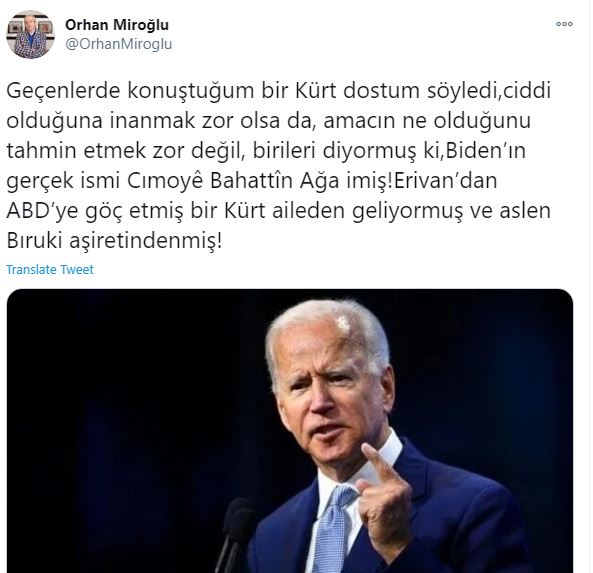The height and width of the screenshot is (573, 593).
Task: Click the word "Translate" below the tweet
Action: (31, 269)
